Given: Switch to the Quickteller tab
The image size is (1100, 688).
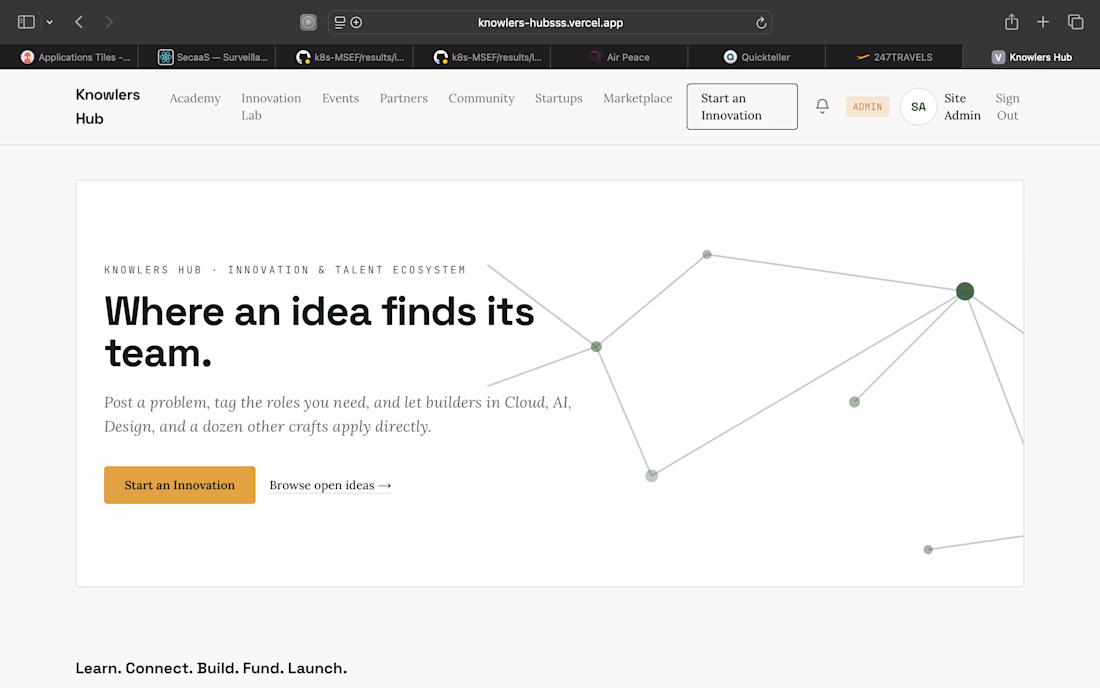Looking at the screenshot, I should [756, 57].
